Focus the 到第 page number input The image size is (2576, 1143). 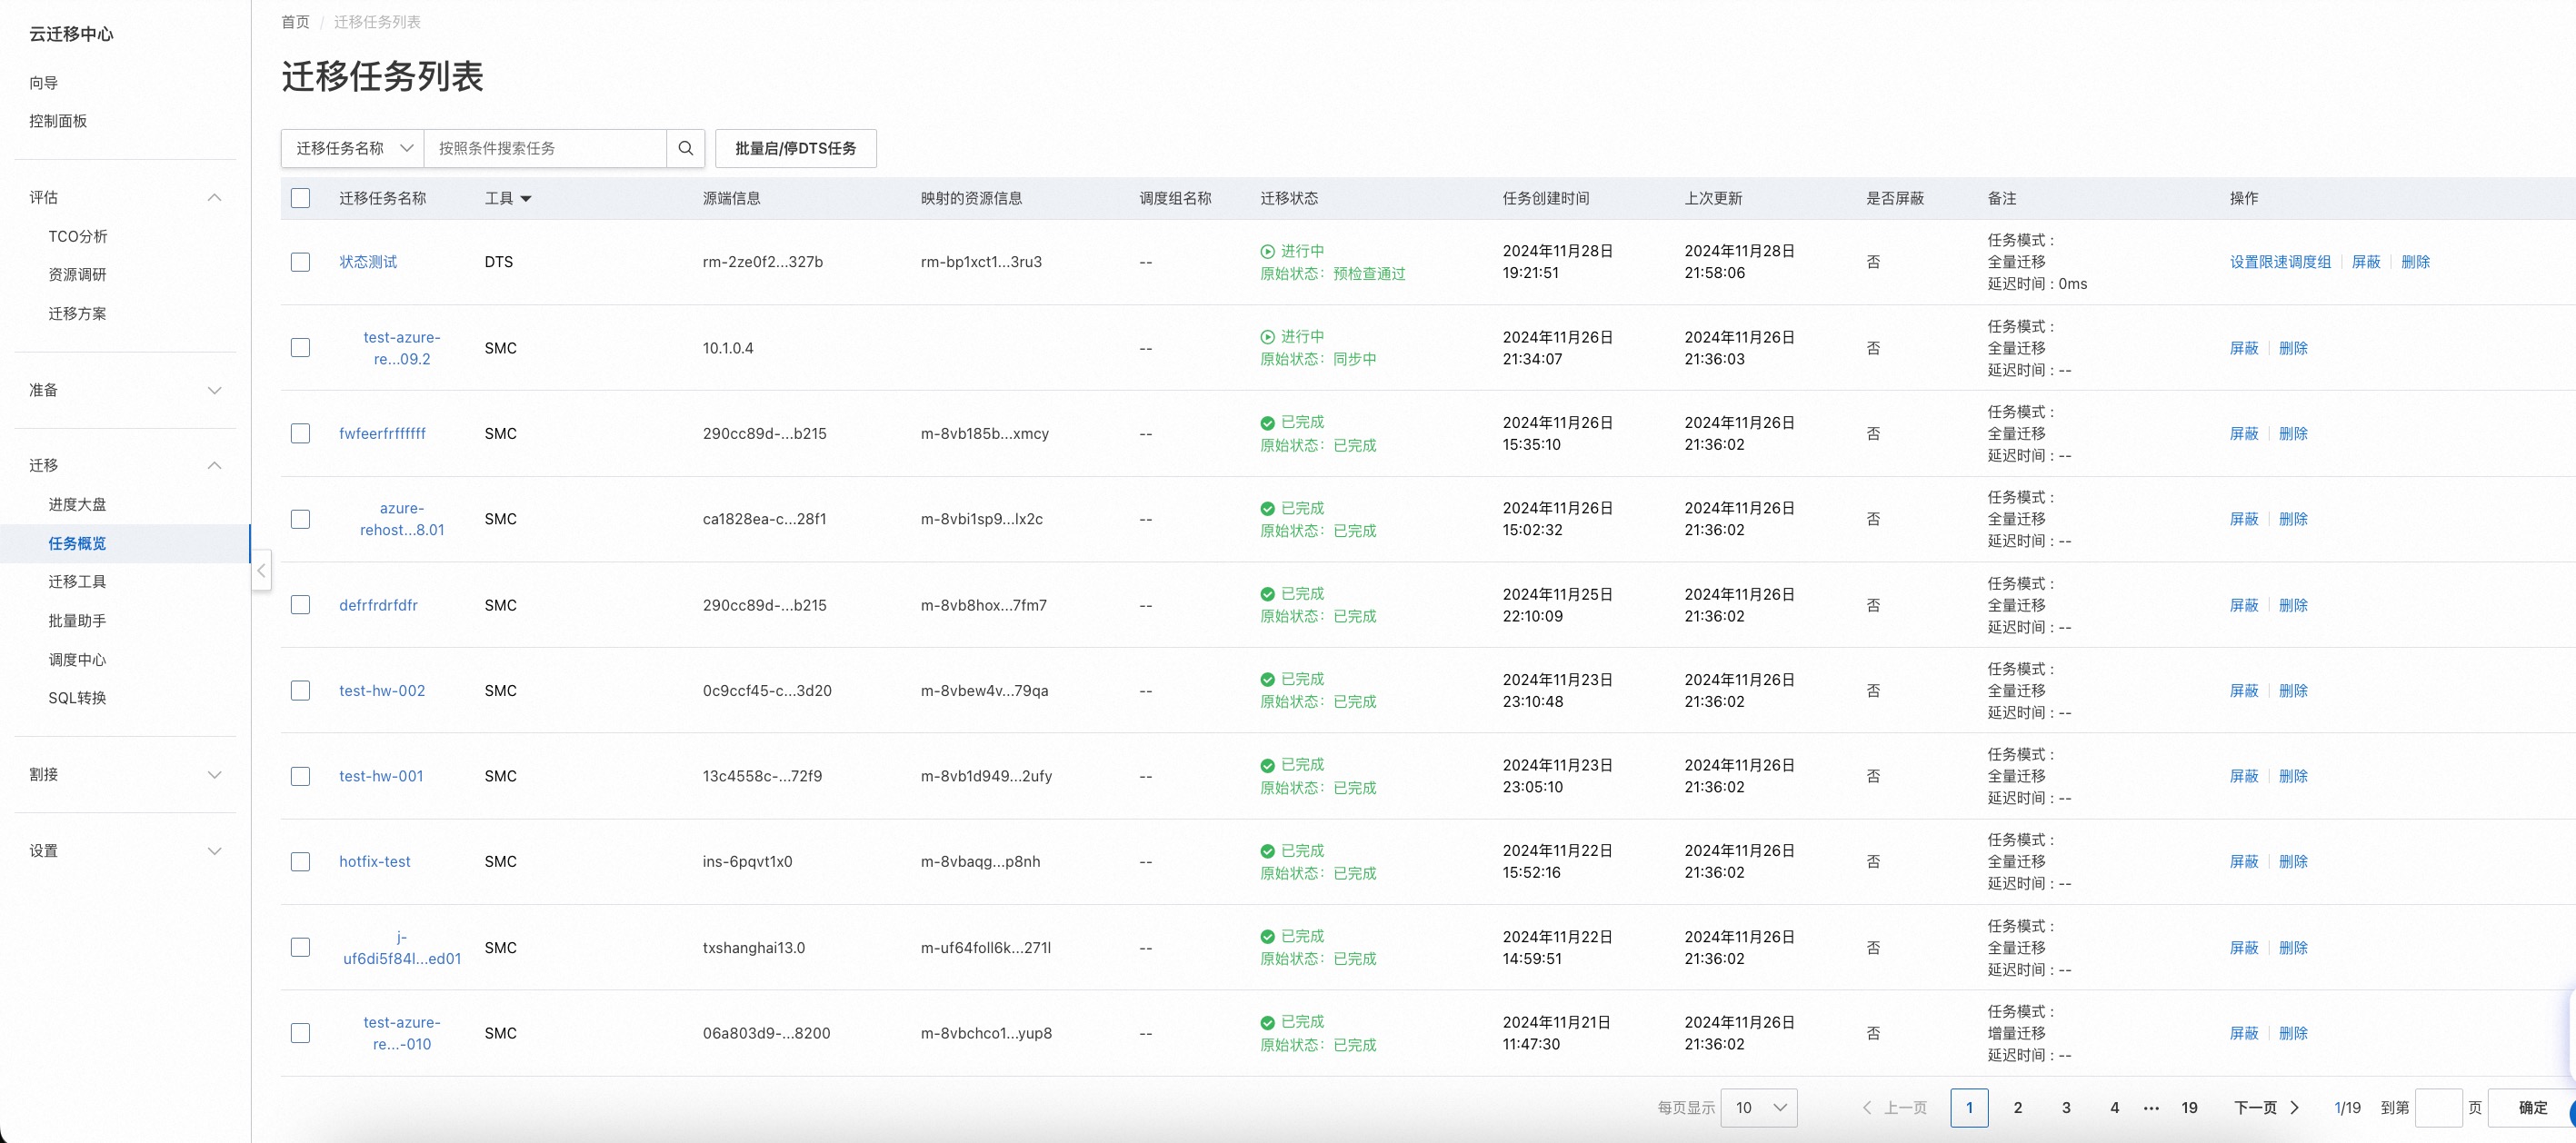click(2438, 1108)
